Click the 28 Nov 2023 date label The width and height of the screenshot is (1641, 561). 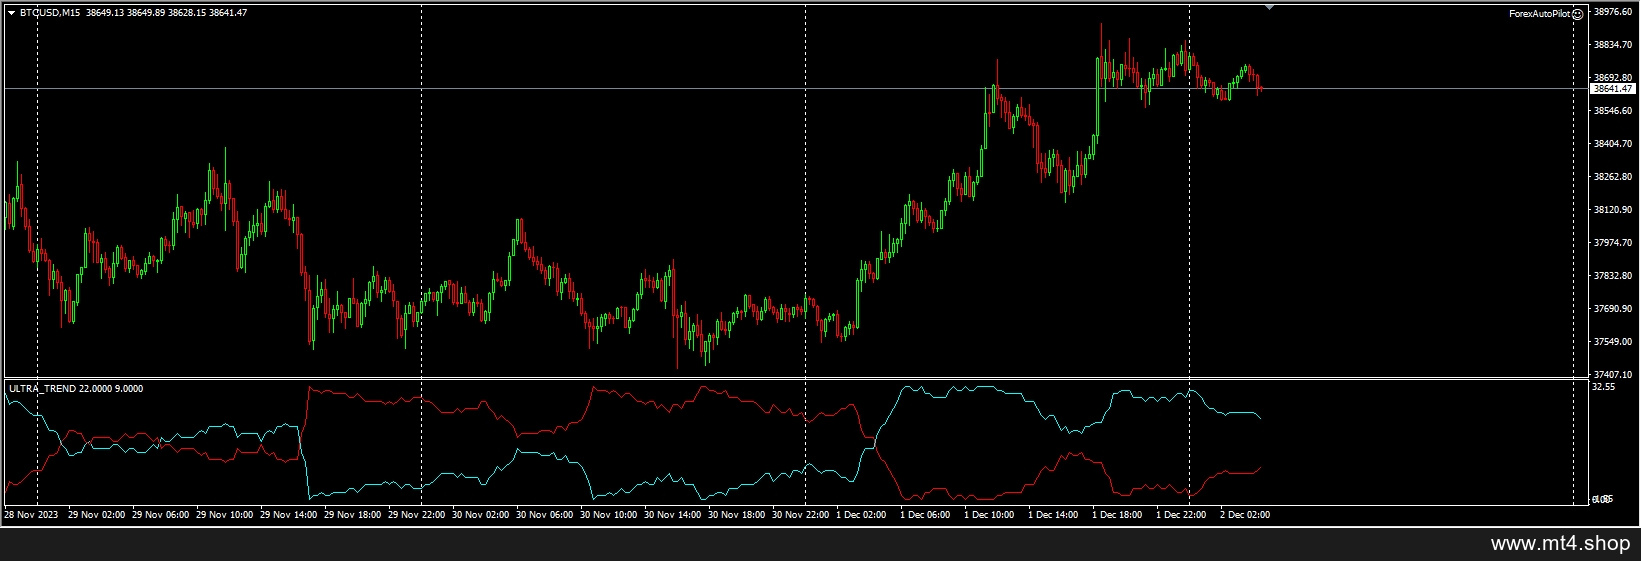31,515
